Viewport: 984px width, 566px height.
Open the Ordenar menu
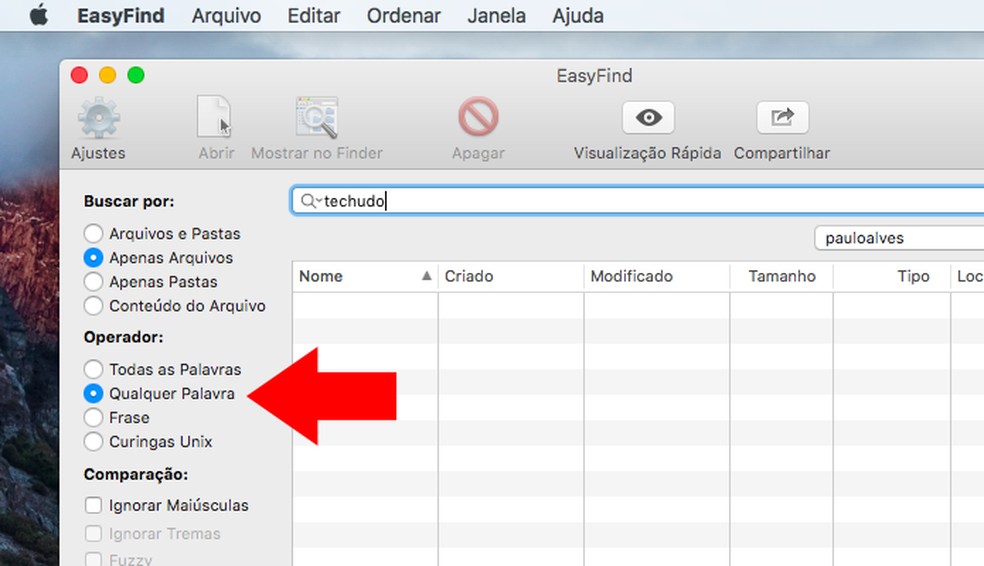404,15
